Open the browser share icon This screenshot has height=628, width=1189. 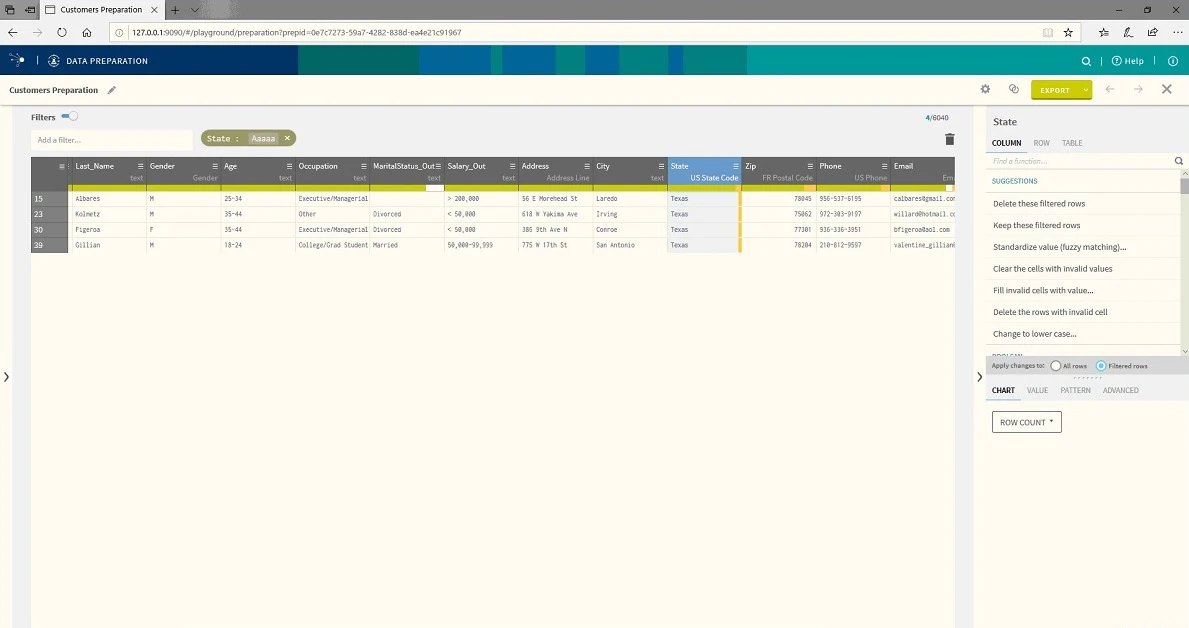tap(1153, 33)
